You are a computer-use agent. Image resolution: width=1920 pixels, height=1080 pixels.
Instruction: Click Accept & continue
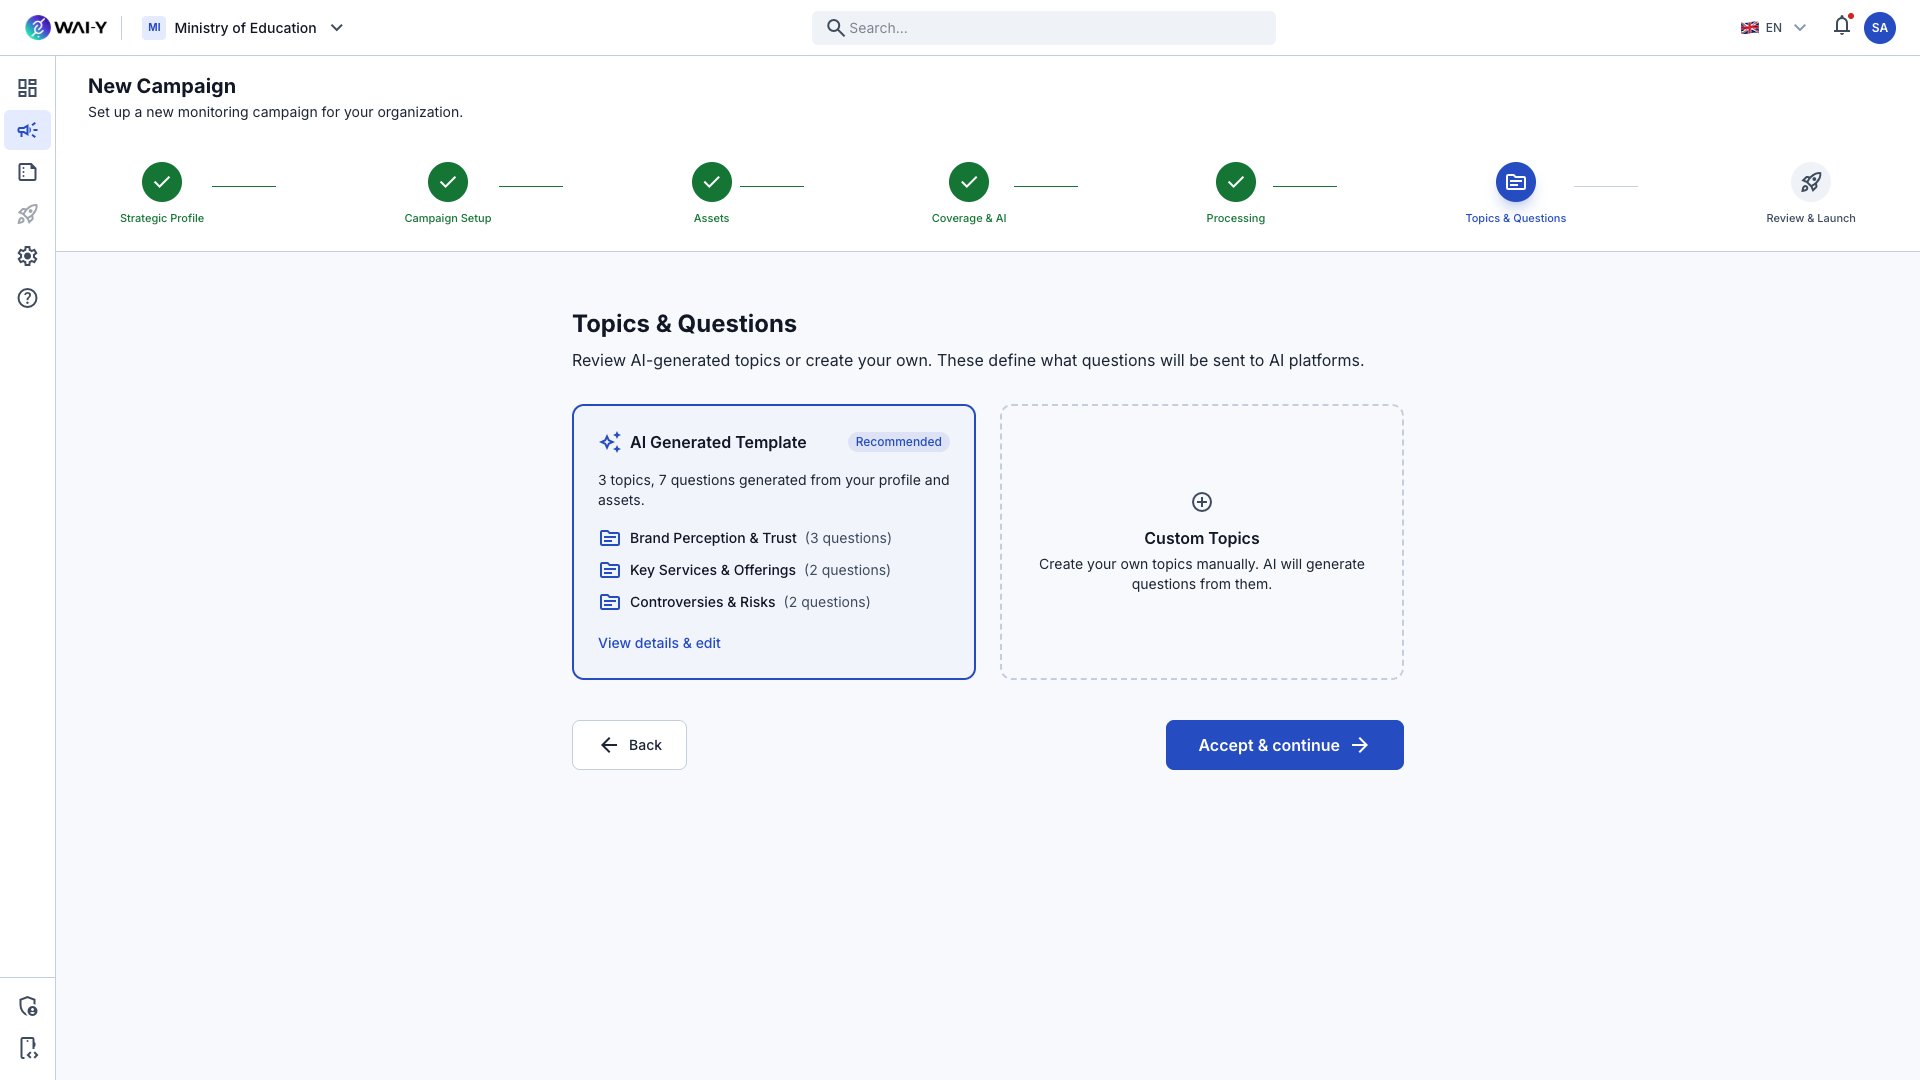pos(1284,745)
